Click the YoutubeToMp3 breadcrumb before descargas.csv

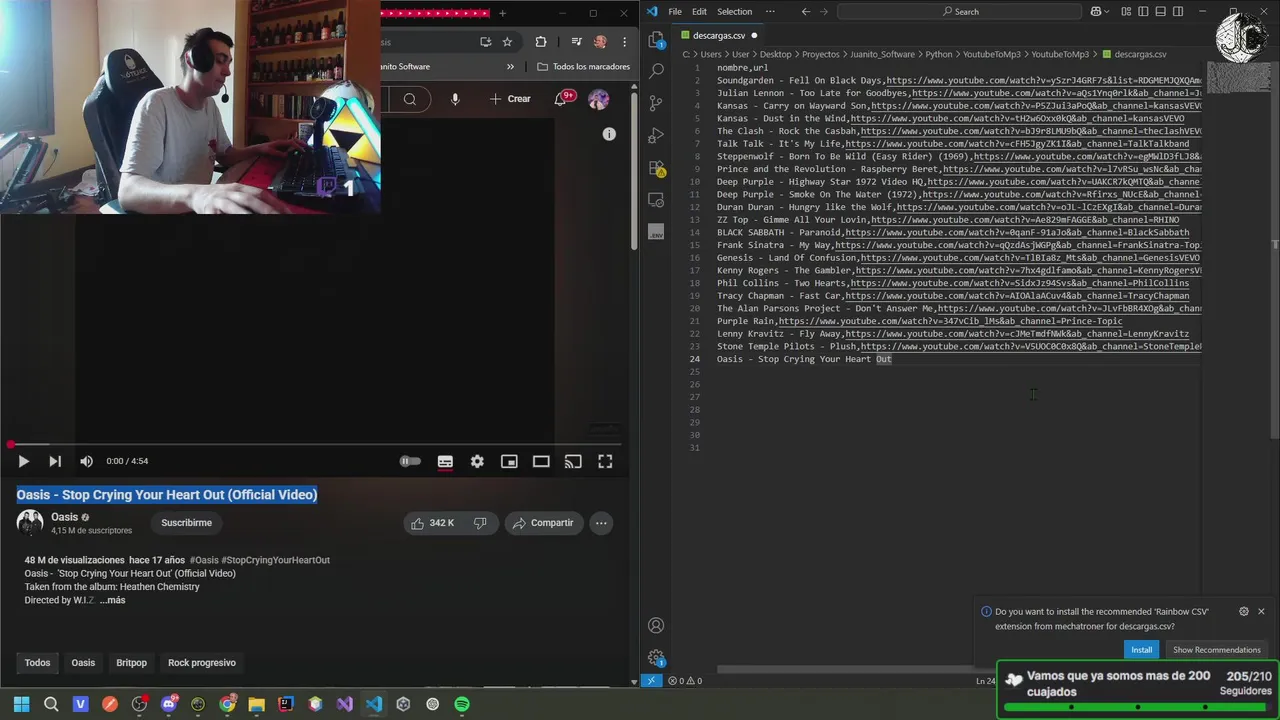coord(1060,54)
